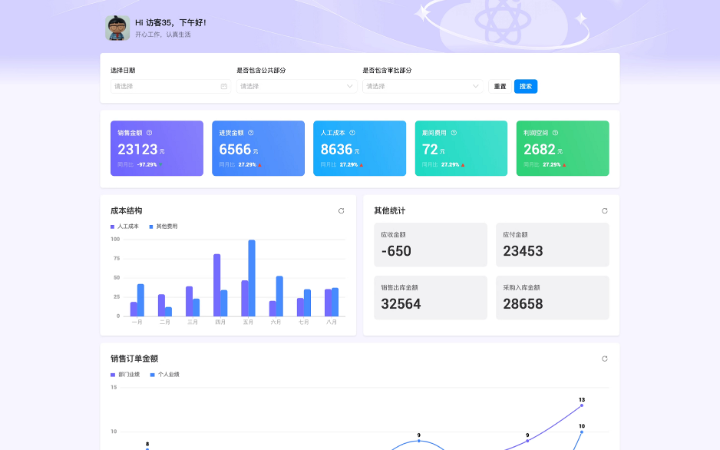Click the -97.29% comparison value

(147, 164)
